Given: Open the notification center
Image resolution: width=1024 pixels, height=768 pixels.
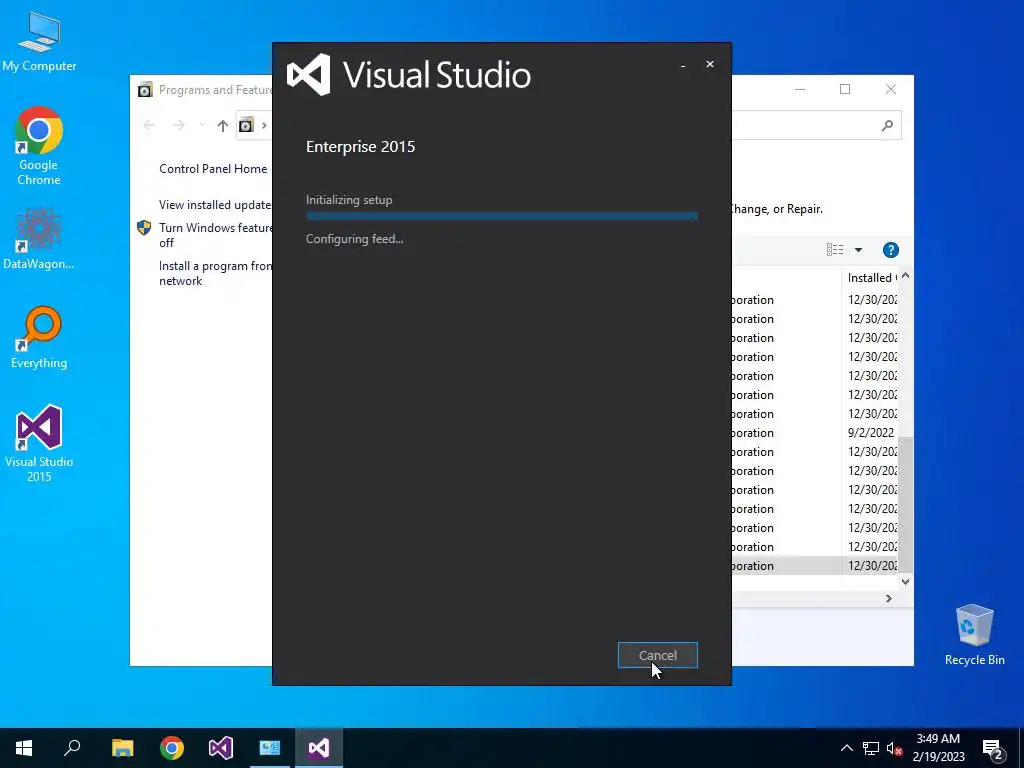Looking at the screenshot, I should coord(993,748).
